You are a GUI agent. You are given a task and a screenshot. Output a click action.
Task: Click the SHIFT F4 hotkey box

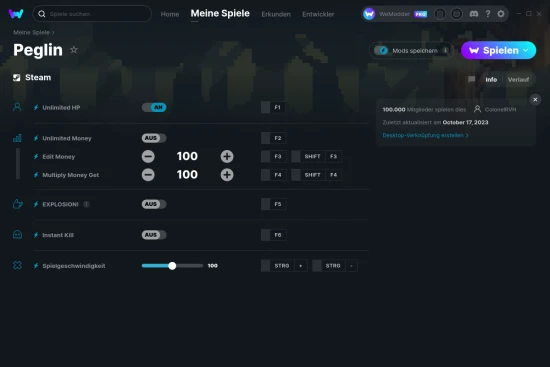click(317, 175)
